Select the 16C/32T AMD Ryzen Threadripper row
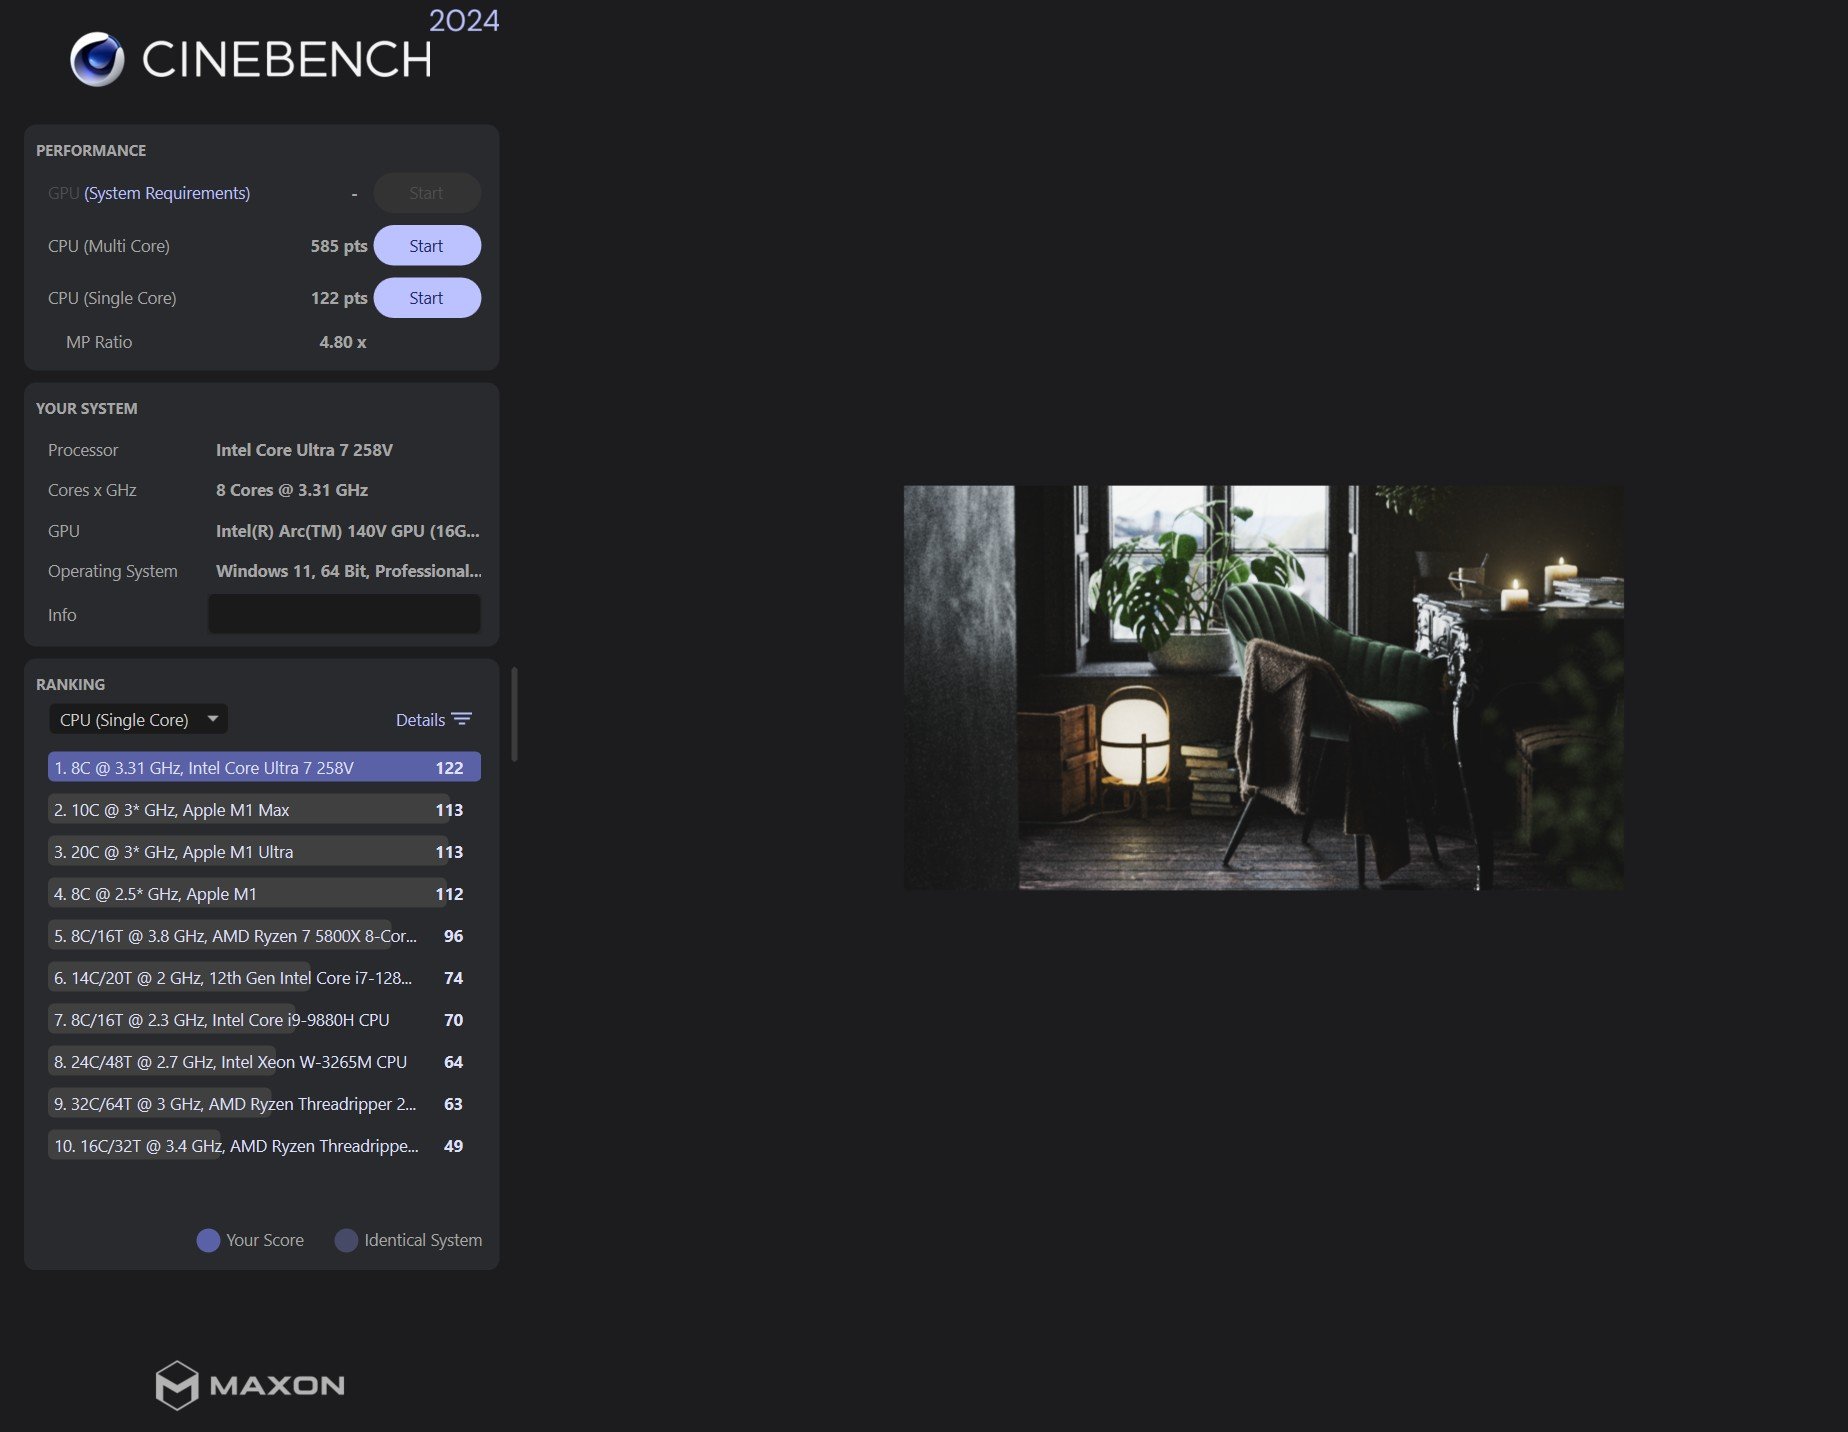The height and width of the screenshot is (1432, 1848). (x=264, y=1145)
